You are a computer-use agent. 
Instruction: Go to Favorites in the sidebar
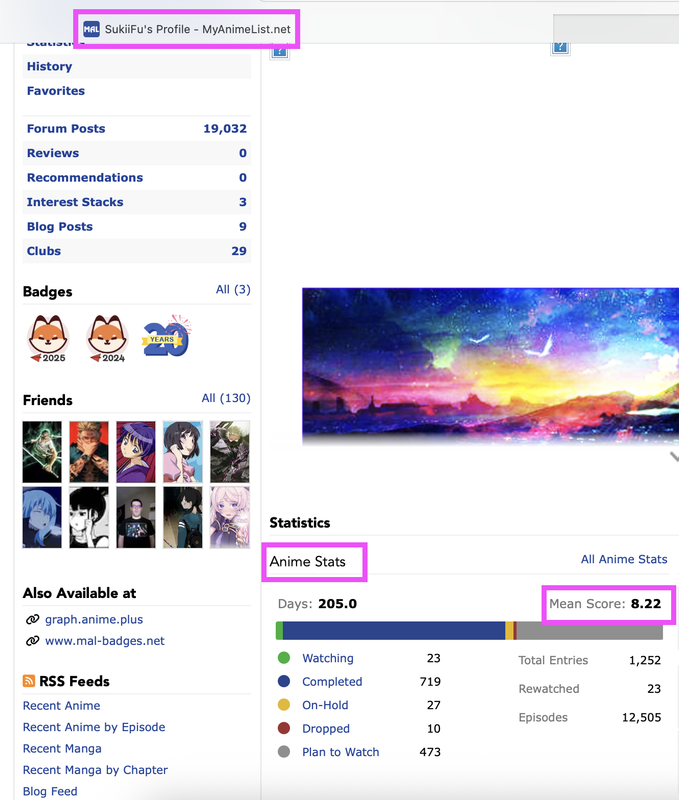55,91
